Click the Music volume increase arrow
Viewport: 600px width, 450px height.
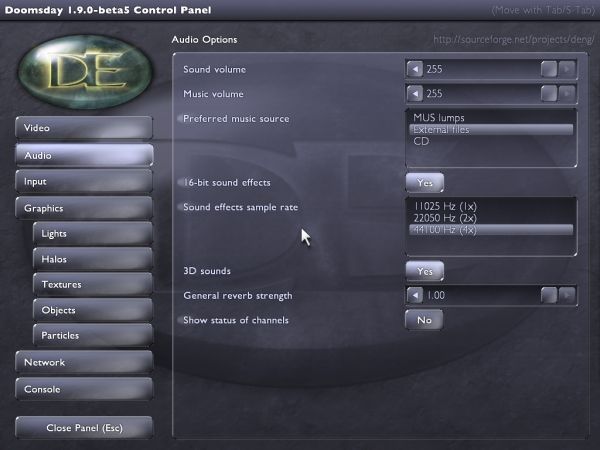567,93
